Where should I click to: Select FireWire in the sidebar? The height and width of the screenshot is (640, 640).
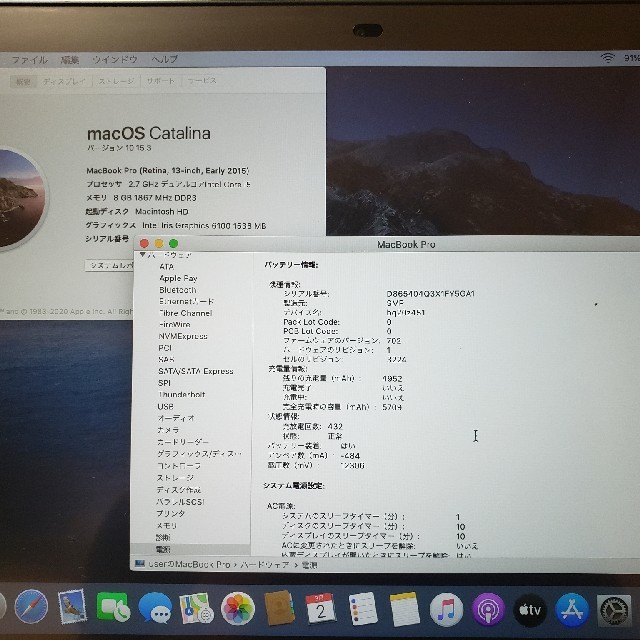coord(175,324)
